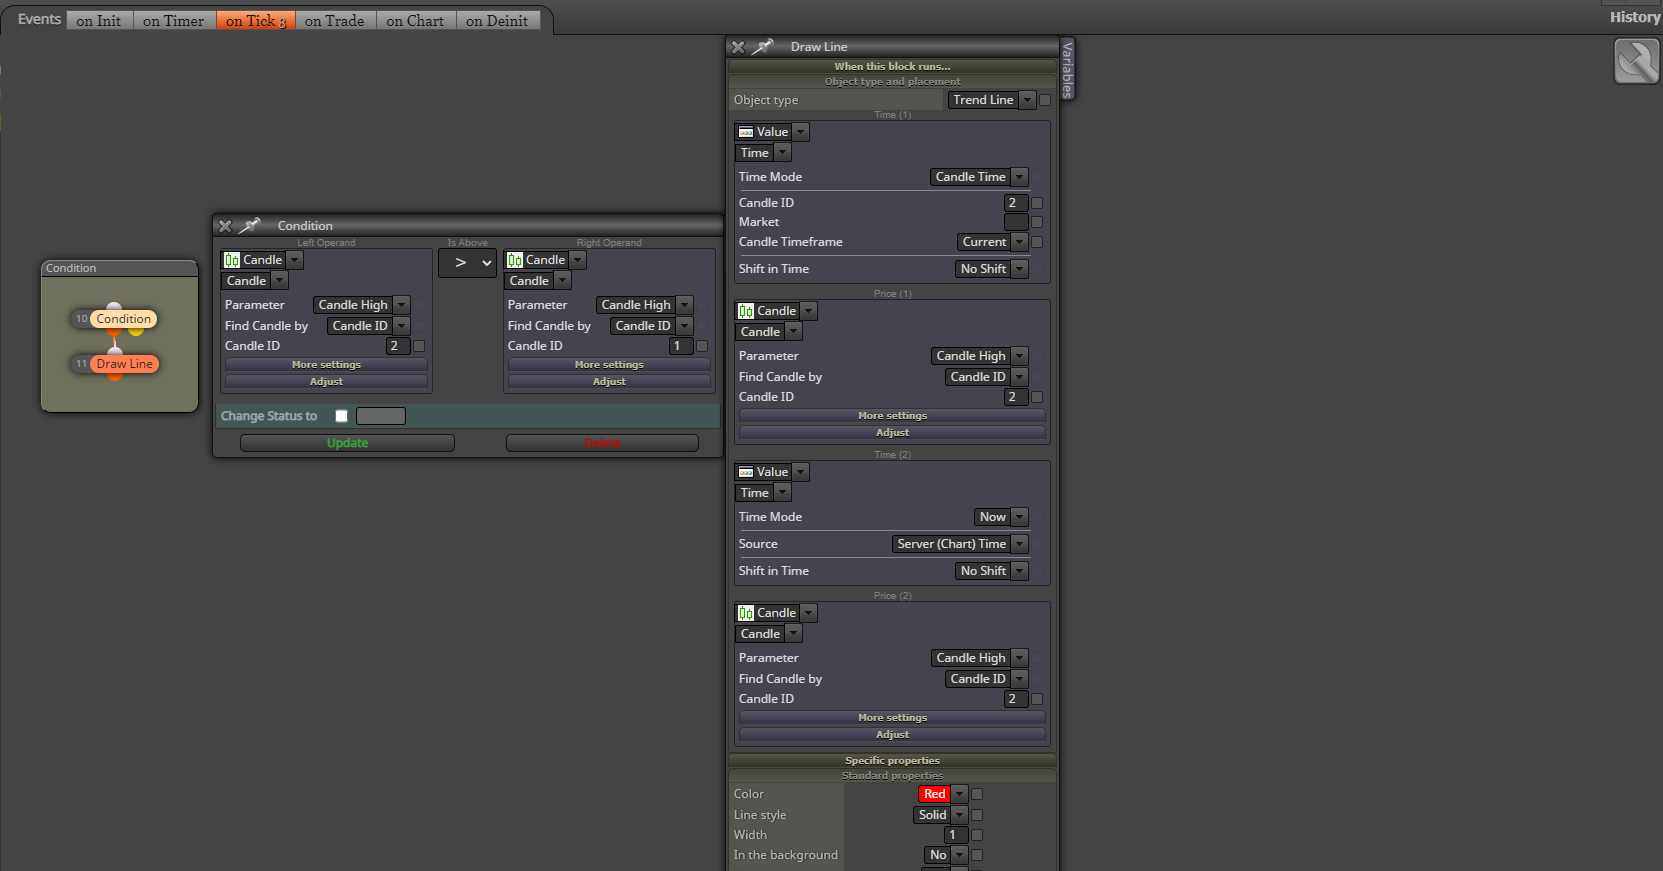Open the wrench settings tool icon

[1637, 61]
